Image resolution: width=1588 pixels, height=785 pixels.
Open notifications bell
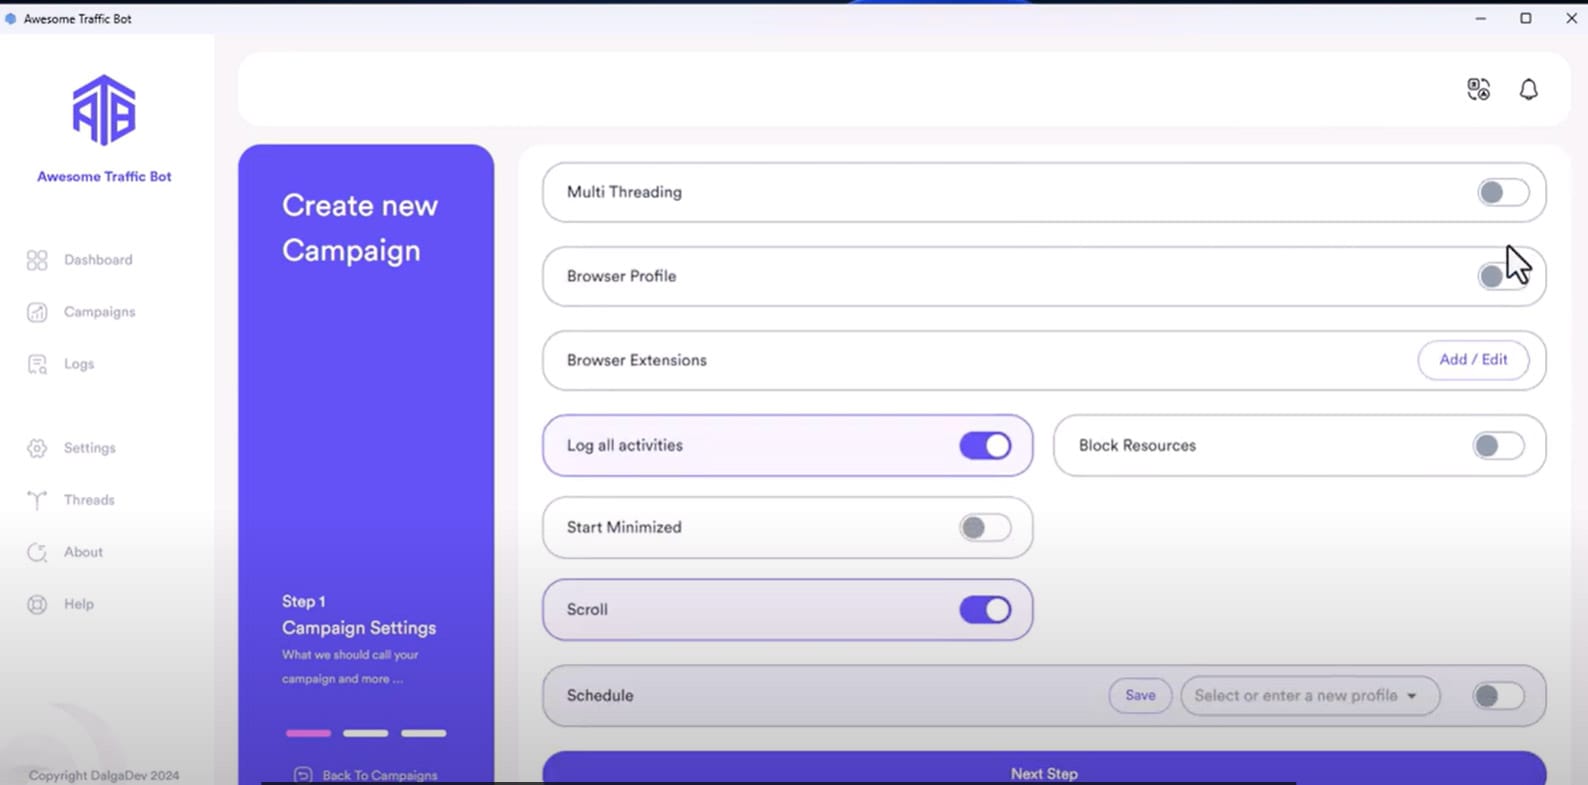[x=1528, y=89]
